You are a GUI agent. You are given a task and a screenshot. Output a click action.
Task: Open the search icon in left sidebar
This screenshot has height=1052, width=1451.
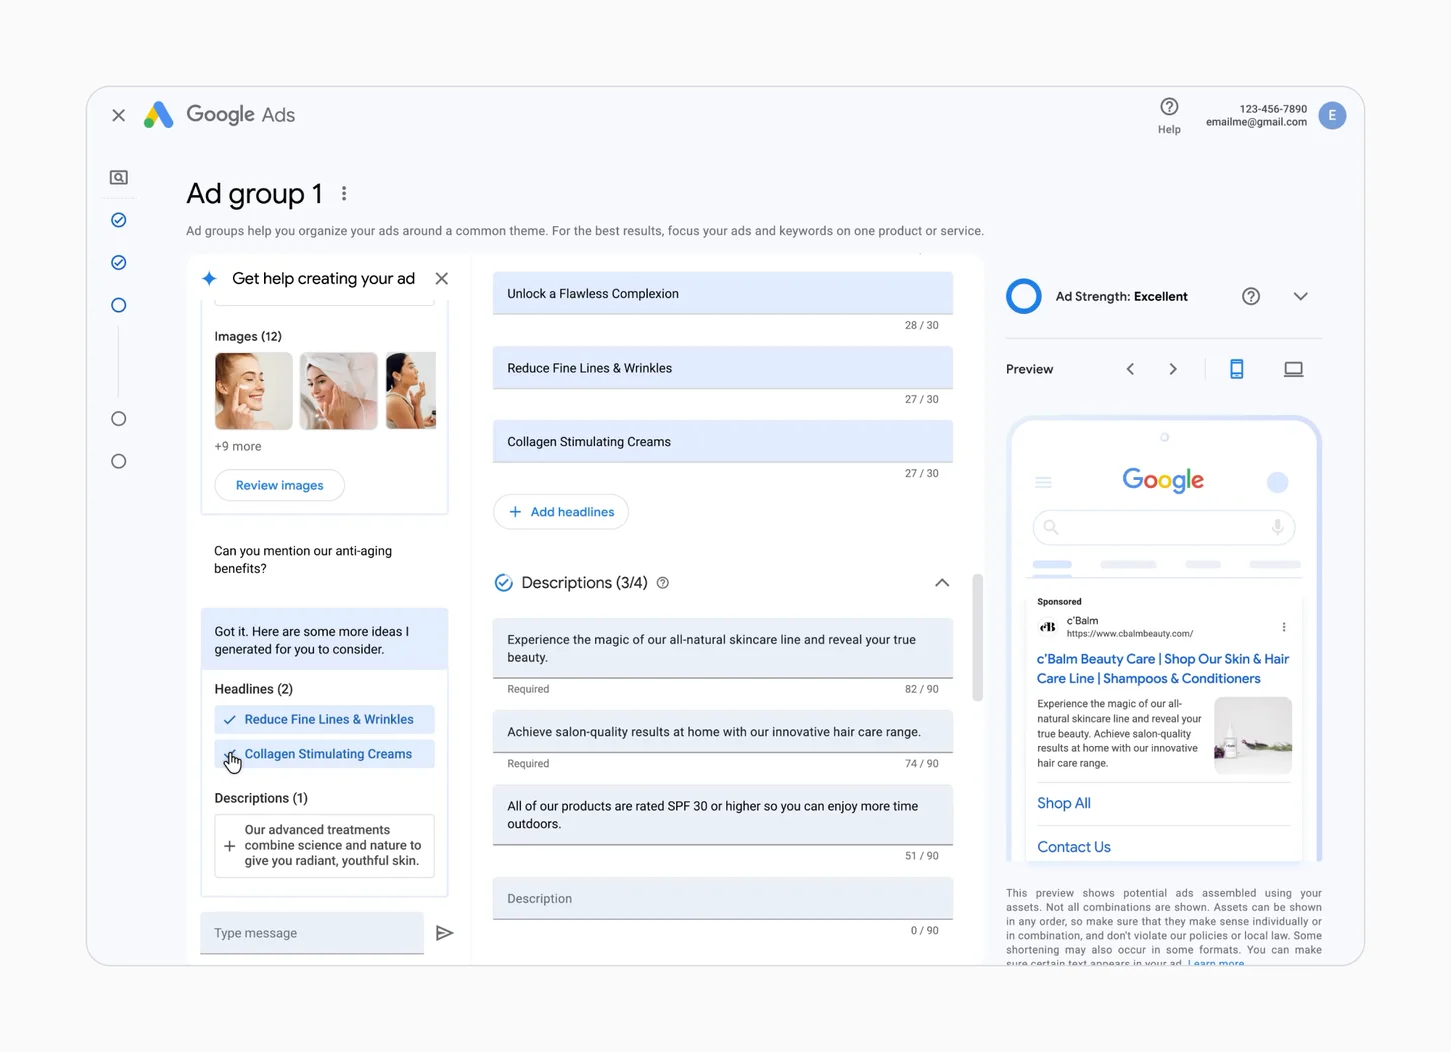click(118, 177)
